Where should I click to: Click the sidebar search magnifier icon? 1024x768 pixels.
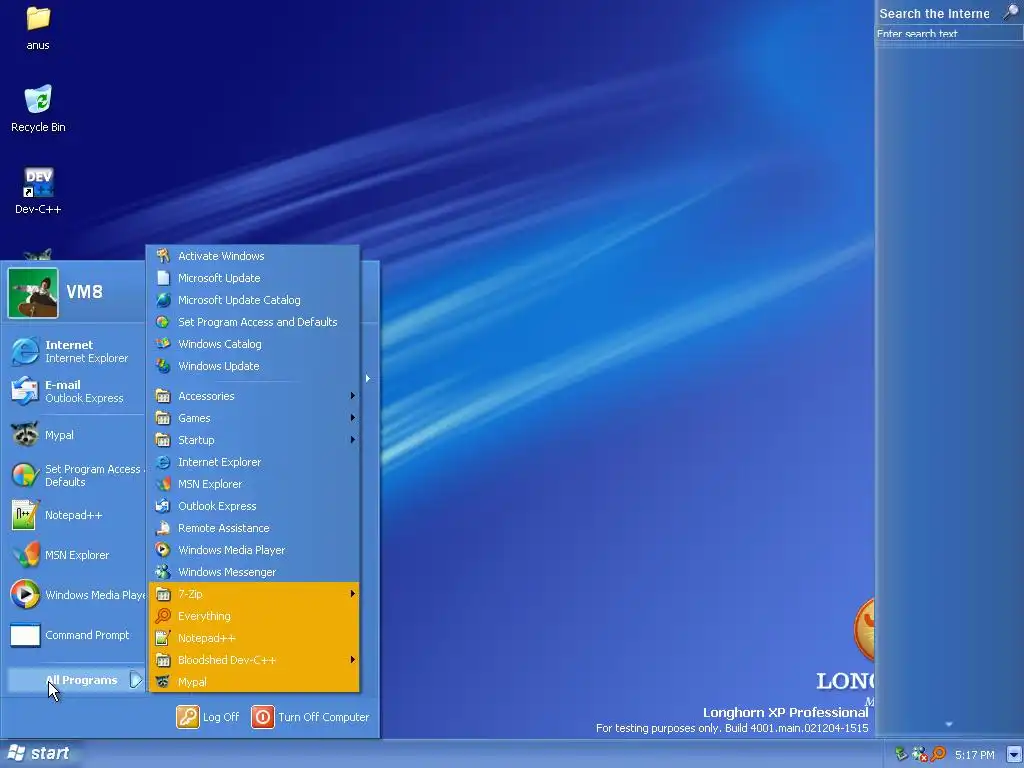click(1010, 12)
